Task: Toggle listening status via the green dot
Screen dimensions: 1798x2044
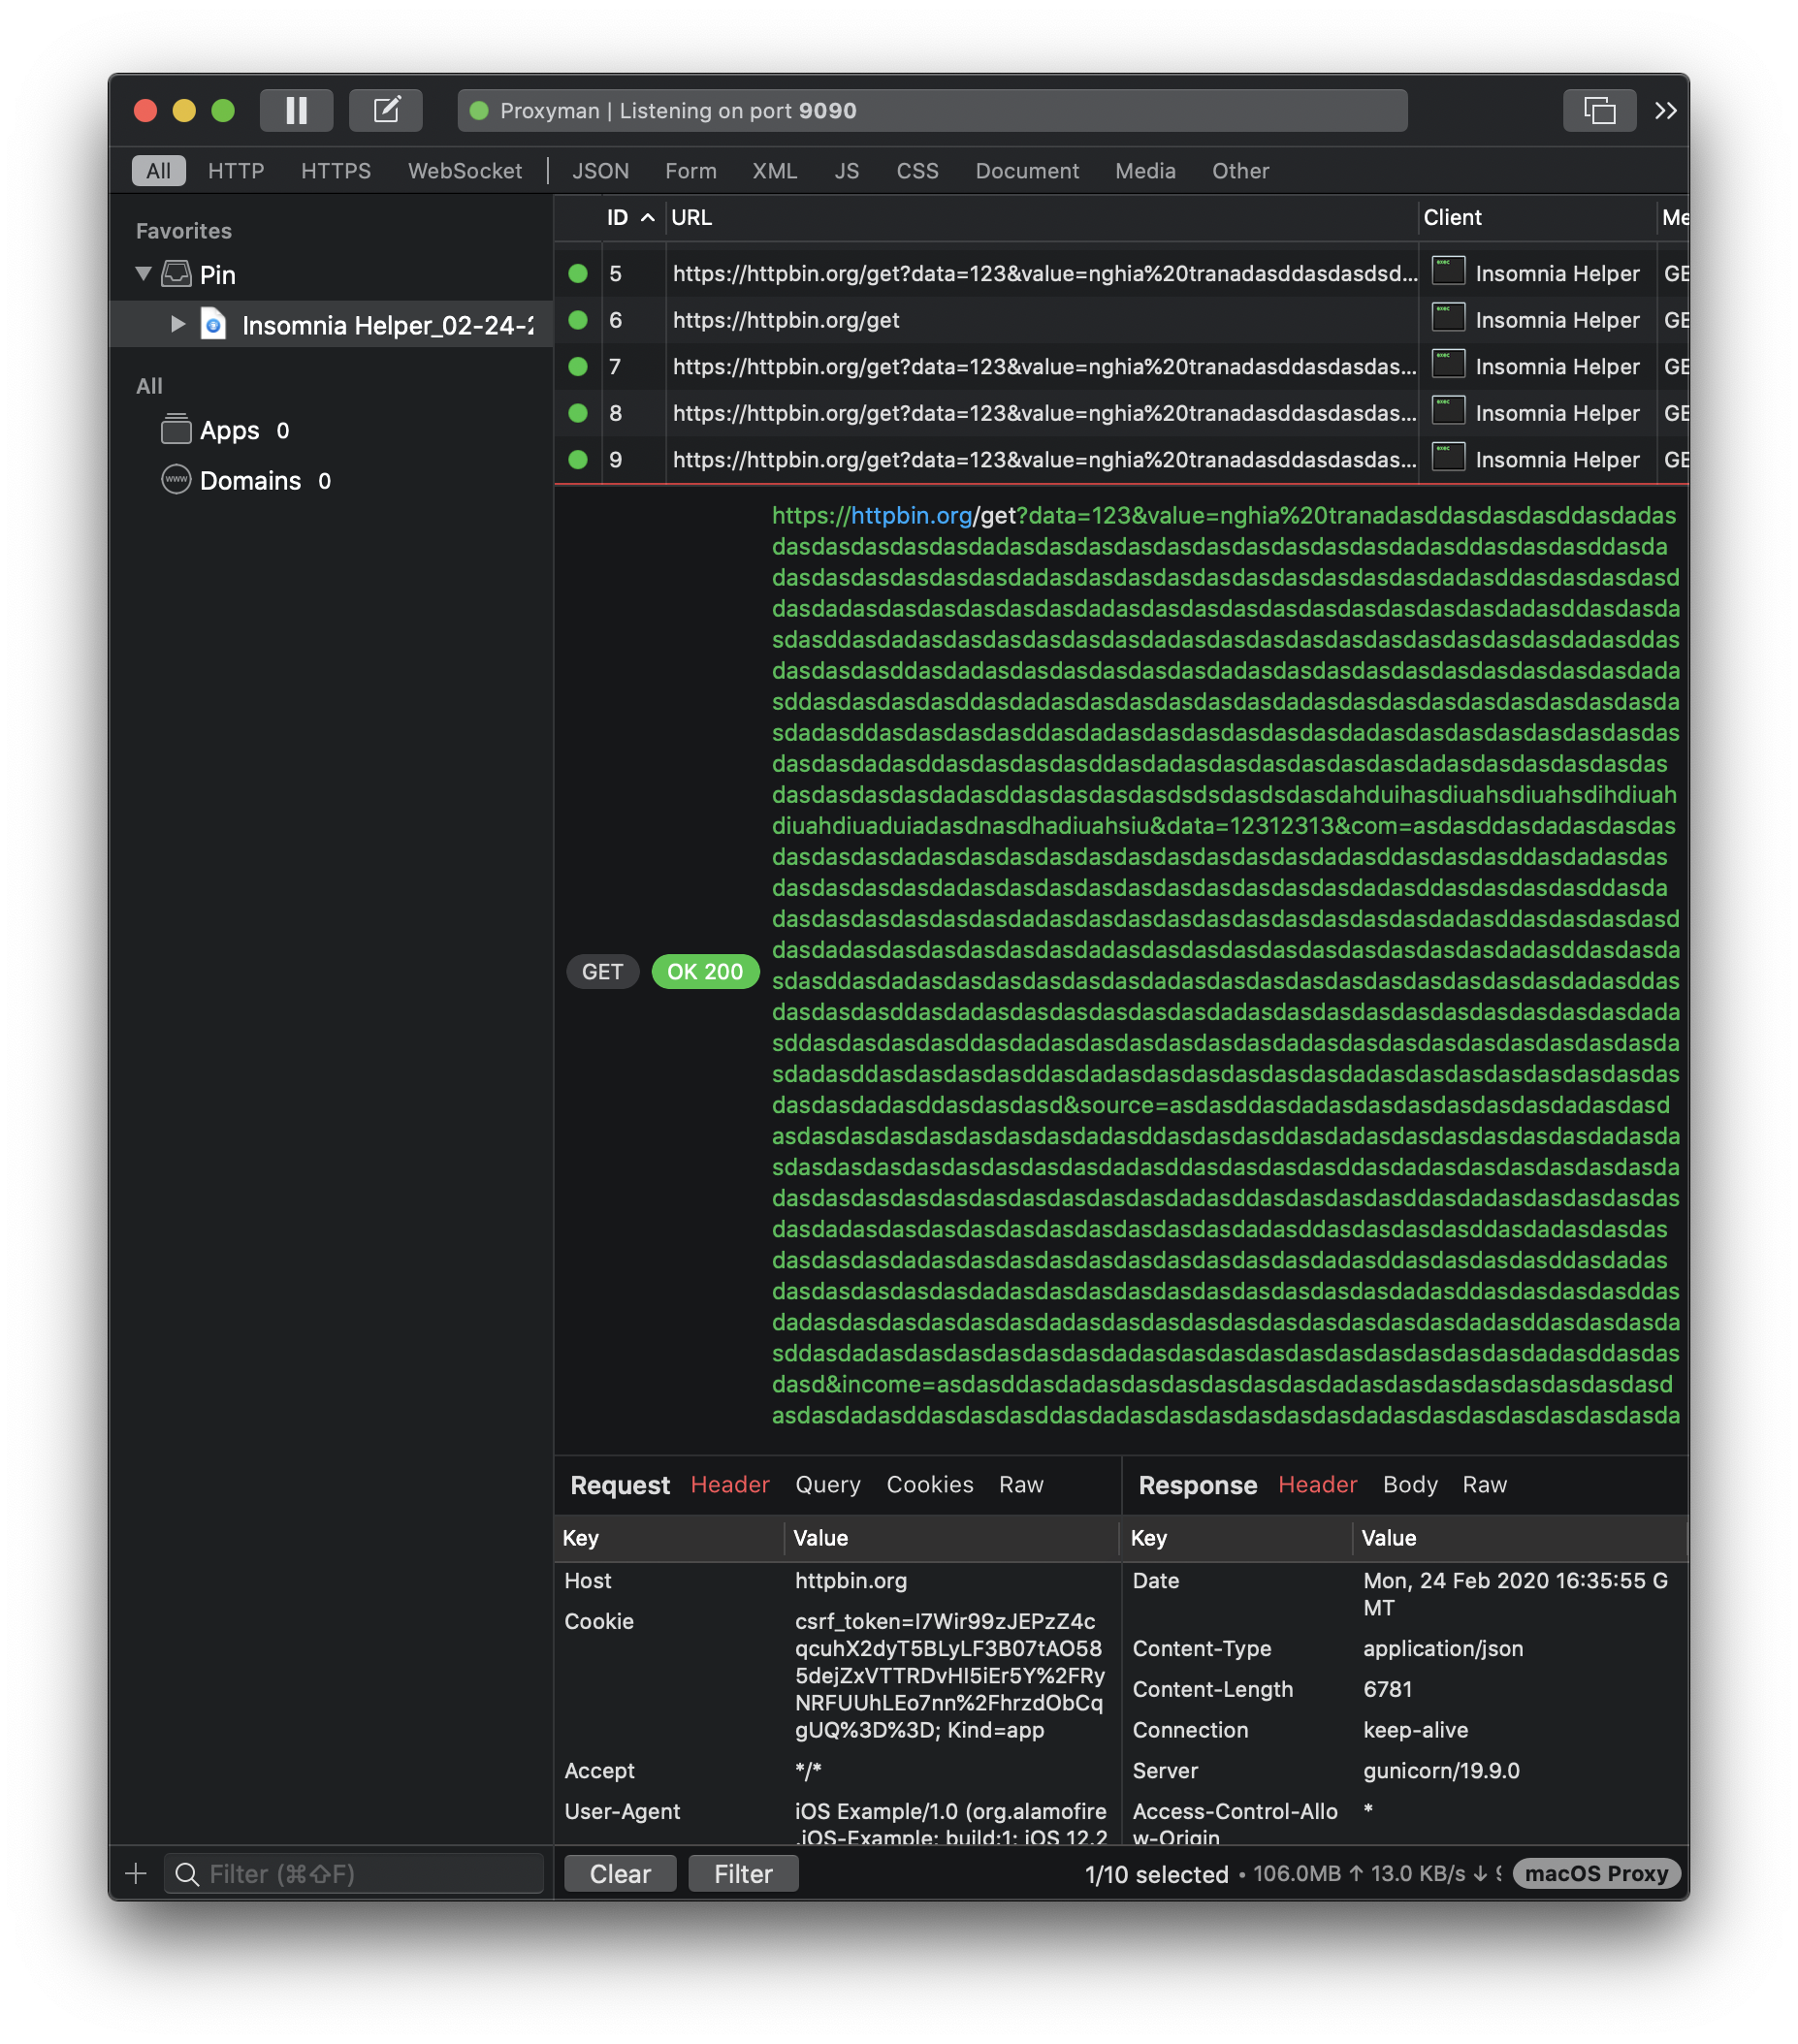Action: pos(480,111)
